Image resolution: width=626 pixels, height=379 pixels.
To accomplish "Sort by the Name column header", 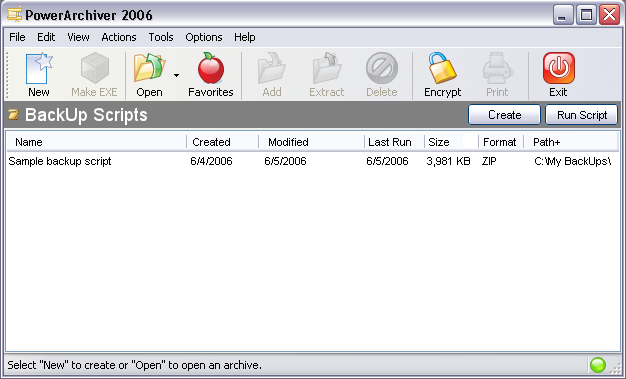I will pos(97,142).
